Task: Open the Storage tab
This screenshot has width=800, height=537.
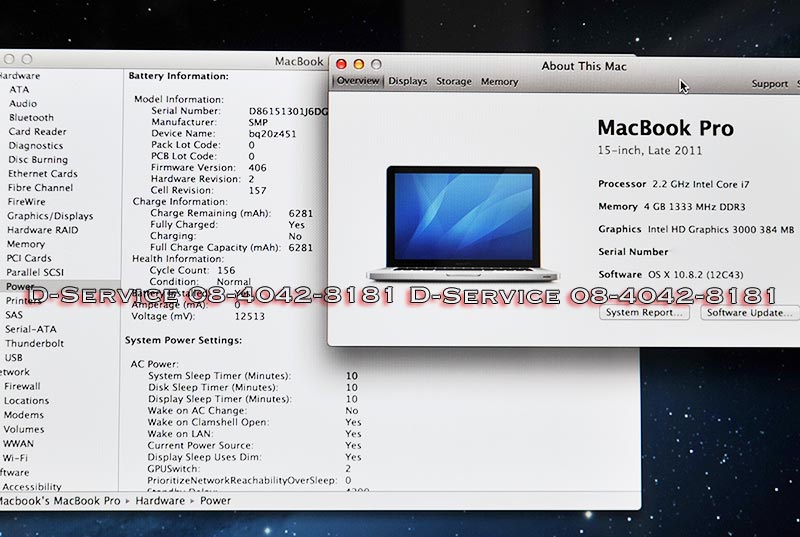Action: (454, 82)
